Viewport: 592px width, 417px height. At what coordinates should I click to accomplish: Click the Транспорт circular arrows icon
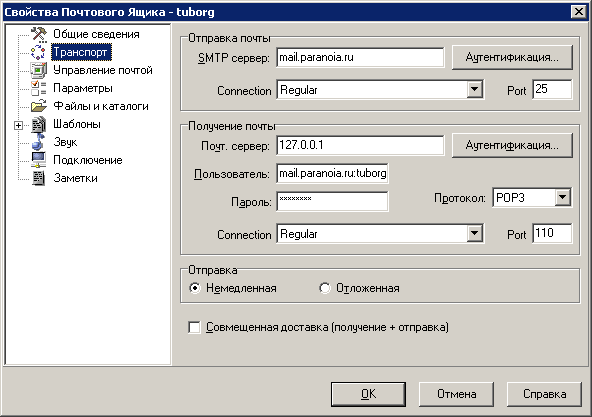click(x=38, y=52)
